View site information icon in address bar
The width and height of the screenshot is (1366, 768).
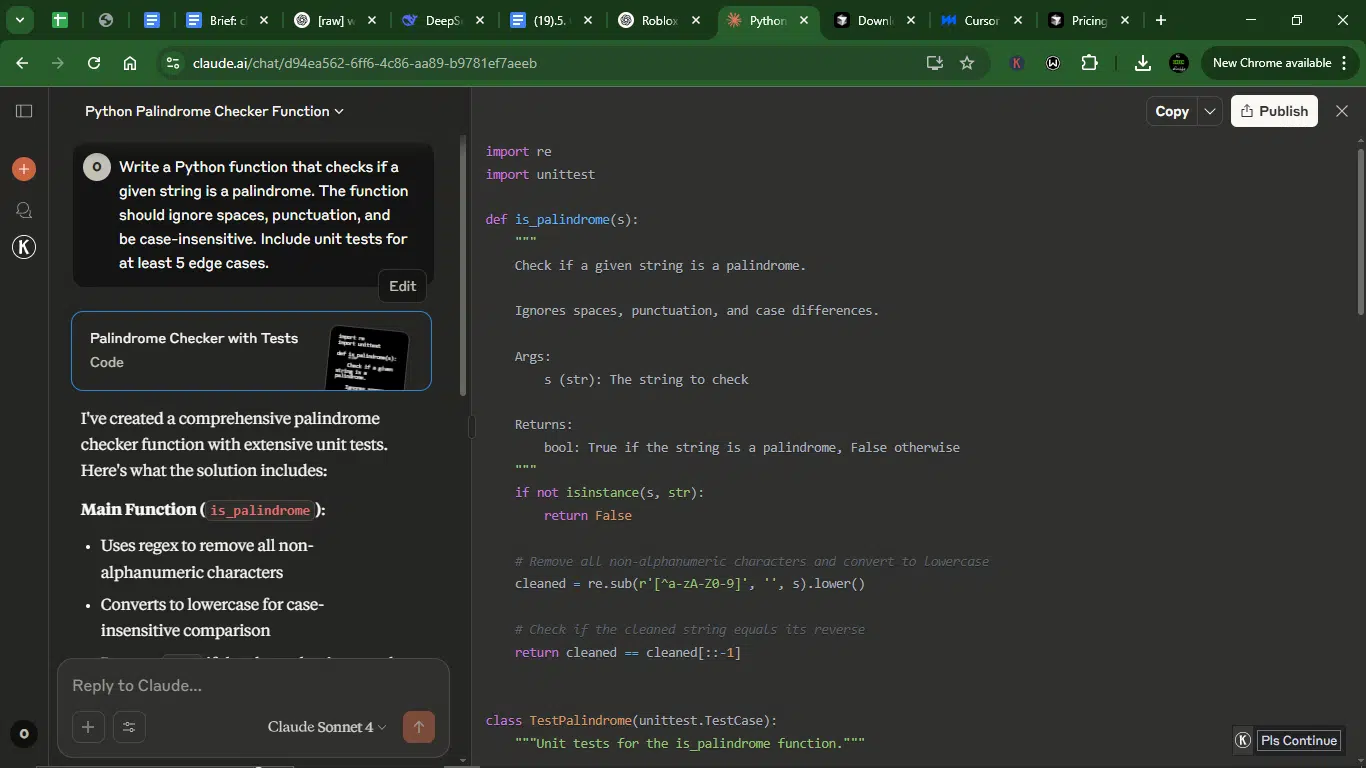pos(173,63)
